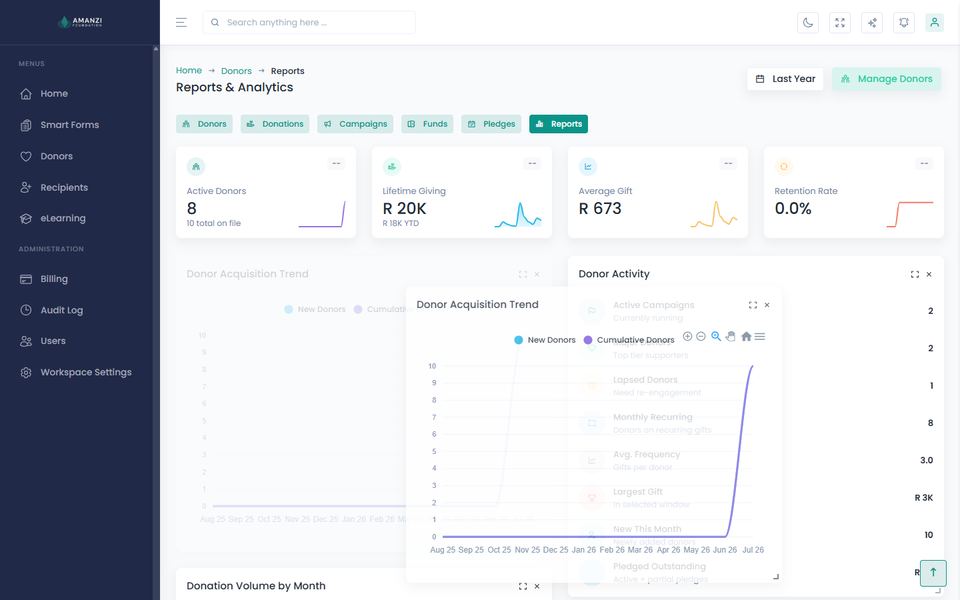The image size is (960, 600).
Task: Open Workspace Settings in the sidebar
Action: coord(77,372)
